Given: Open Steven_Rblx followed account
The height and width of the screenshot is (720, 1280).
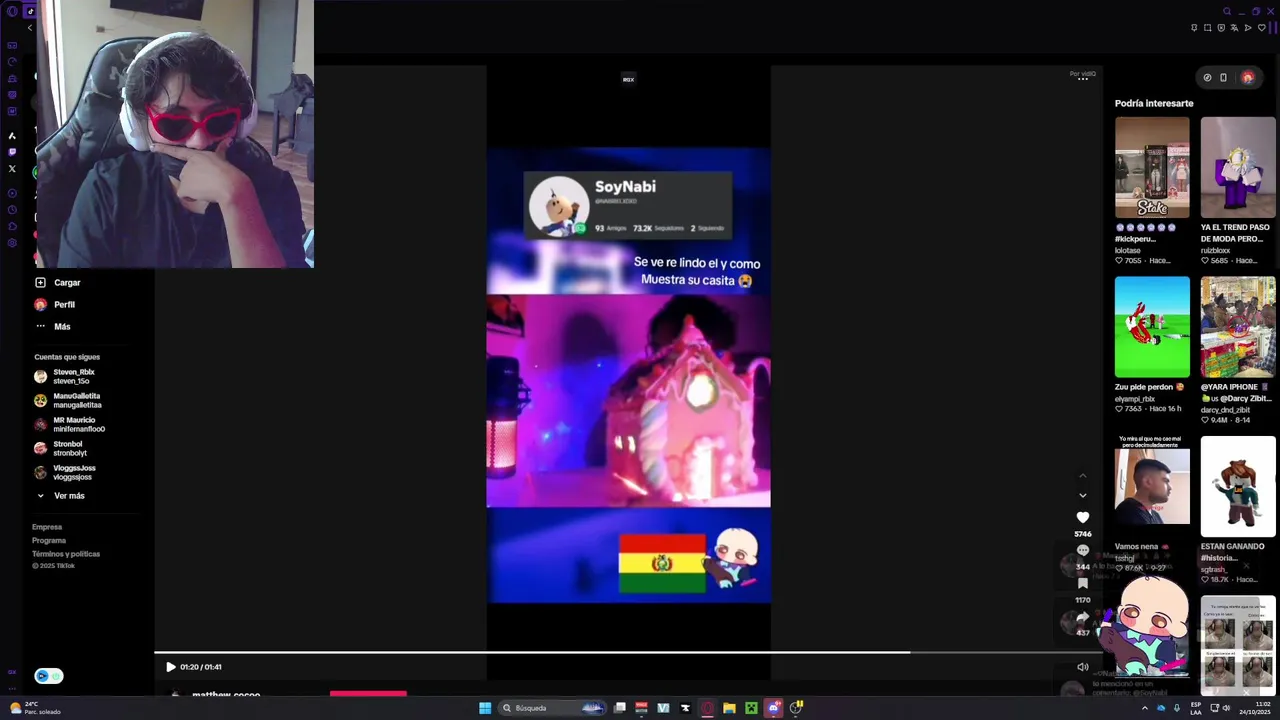Looking at the screenshot, I should coord(66,377).
